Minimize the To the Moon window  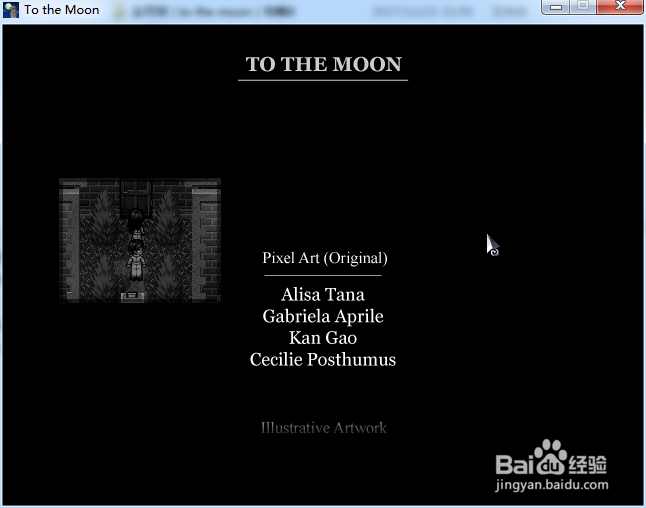click(555, 7)
